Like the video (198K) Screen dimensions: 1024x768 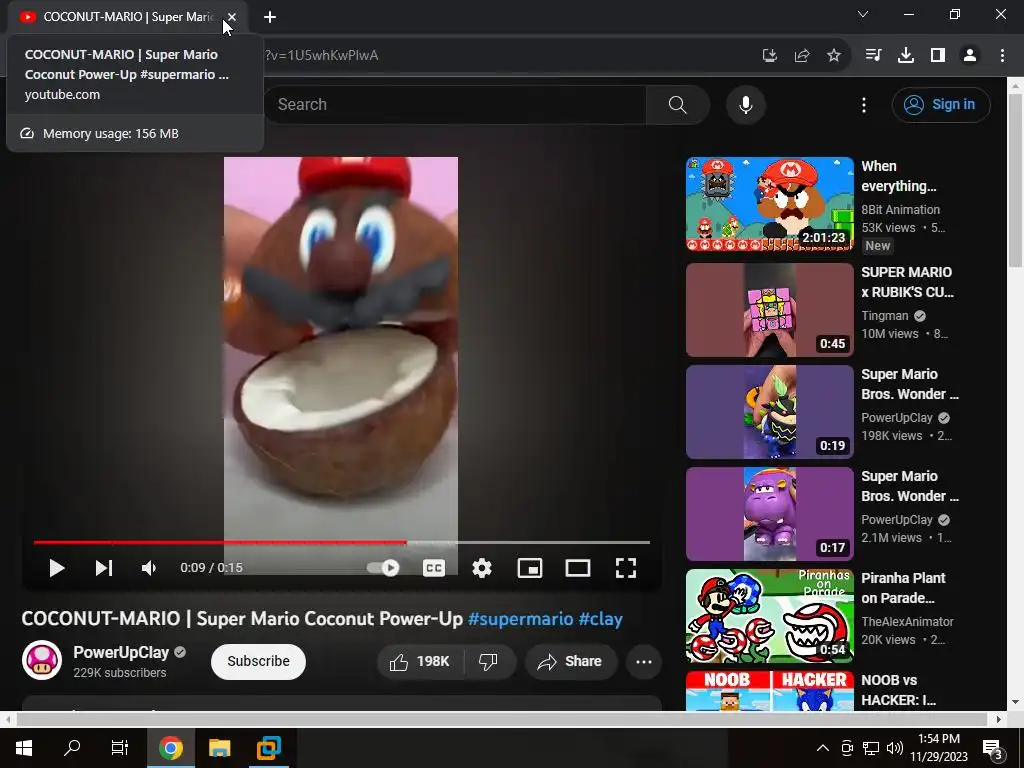pyautogui.click(x=421, y=662)
